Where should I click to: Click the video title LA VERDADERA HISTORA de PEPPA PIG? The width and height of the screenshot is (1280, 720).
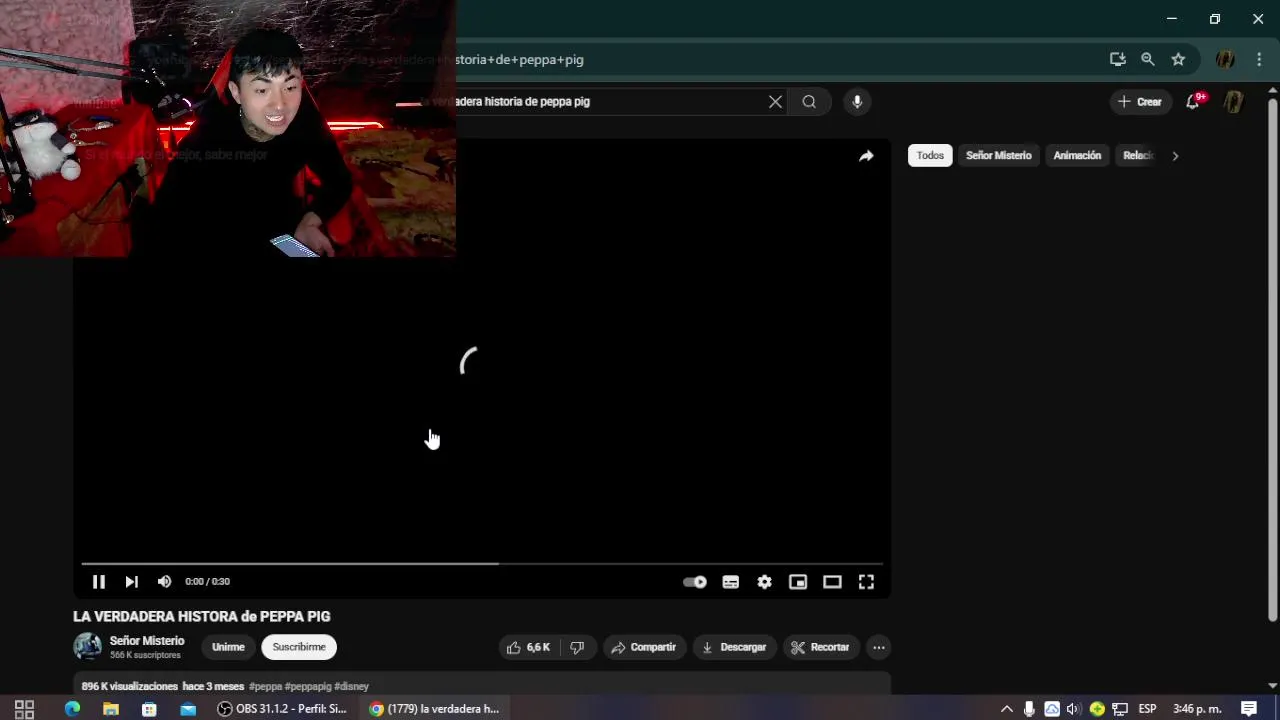[x=202, y=617]
